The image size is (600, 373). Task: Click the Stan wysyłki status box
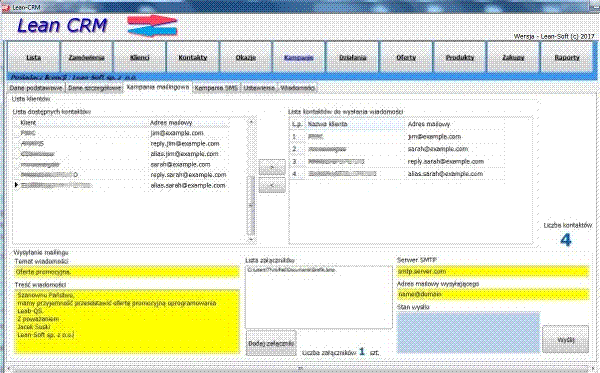pyautogui.click(x=468, y=332)
